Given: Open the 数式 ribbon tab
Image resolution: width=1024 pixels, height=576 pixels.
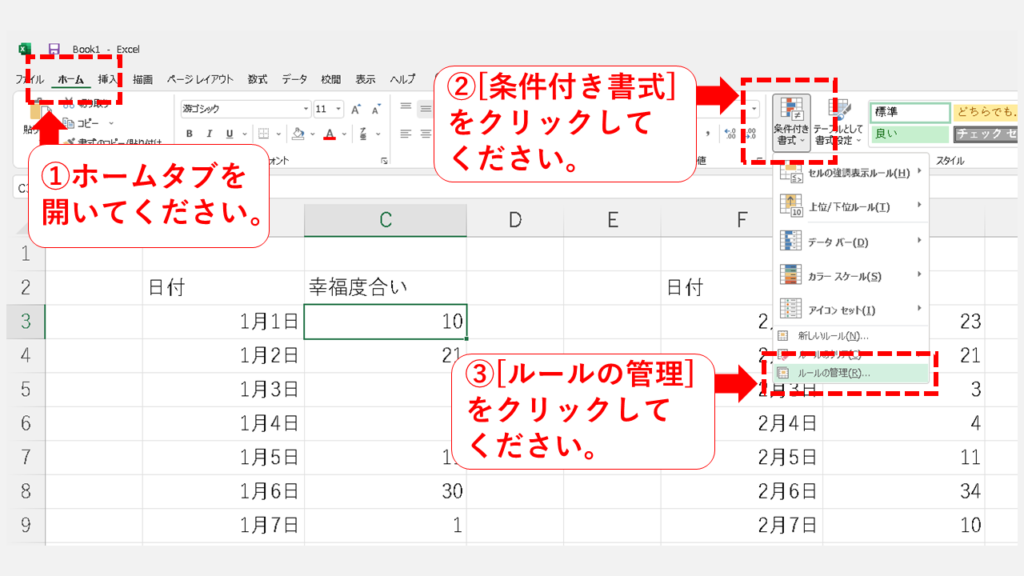Looking at the screenshot, I should 257,79.
